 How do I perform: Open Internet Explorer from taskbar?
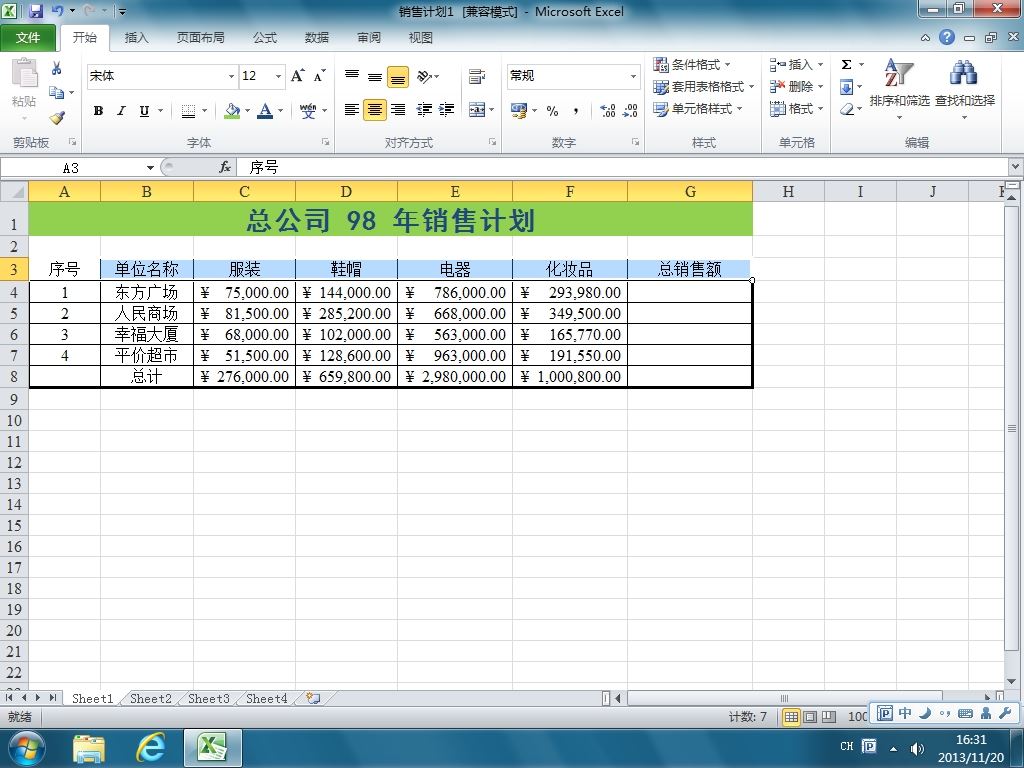[150, 748]
